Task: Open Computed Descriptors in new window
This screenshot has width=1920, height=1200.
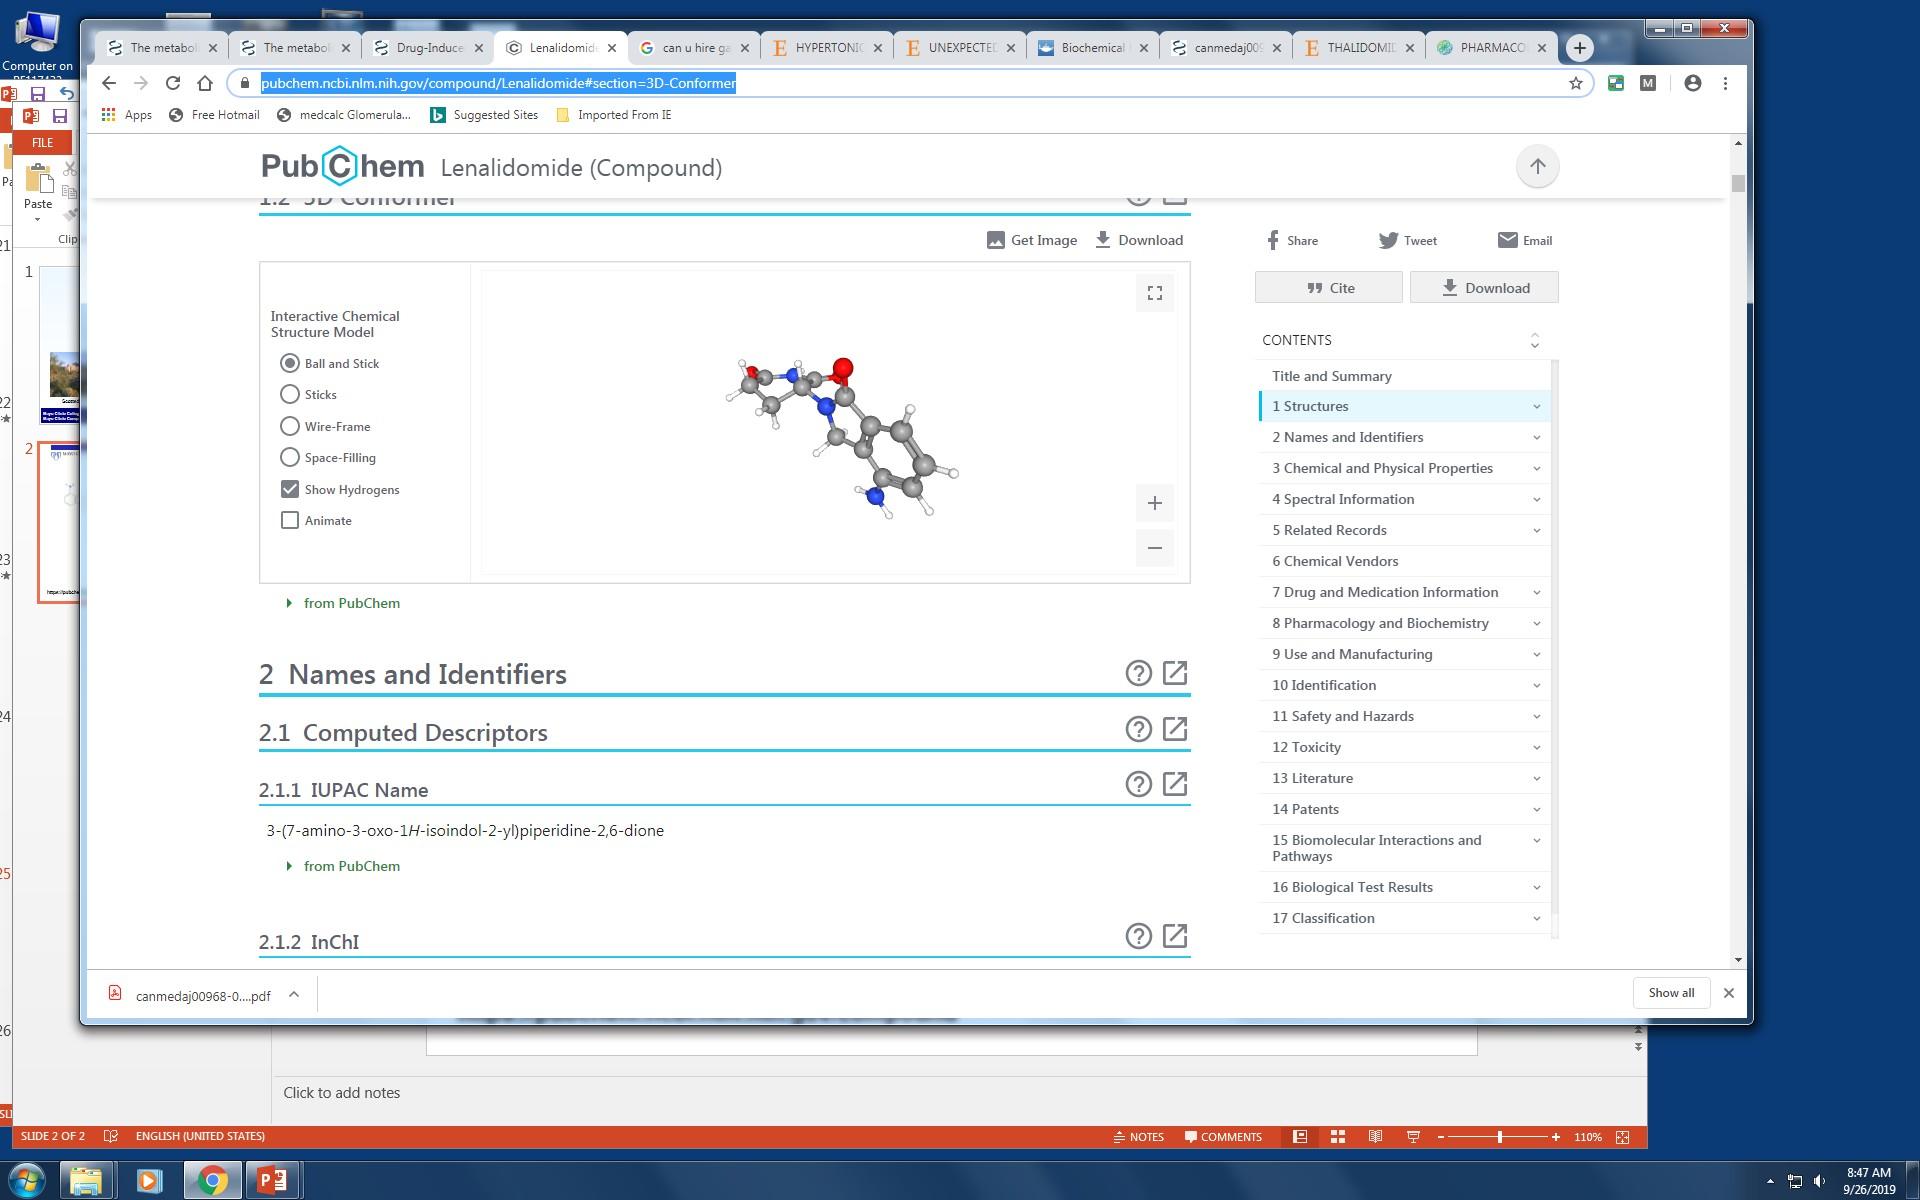Action: click(x=1175, y=729)
